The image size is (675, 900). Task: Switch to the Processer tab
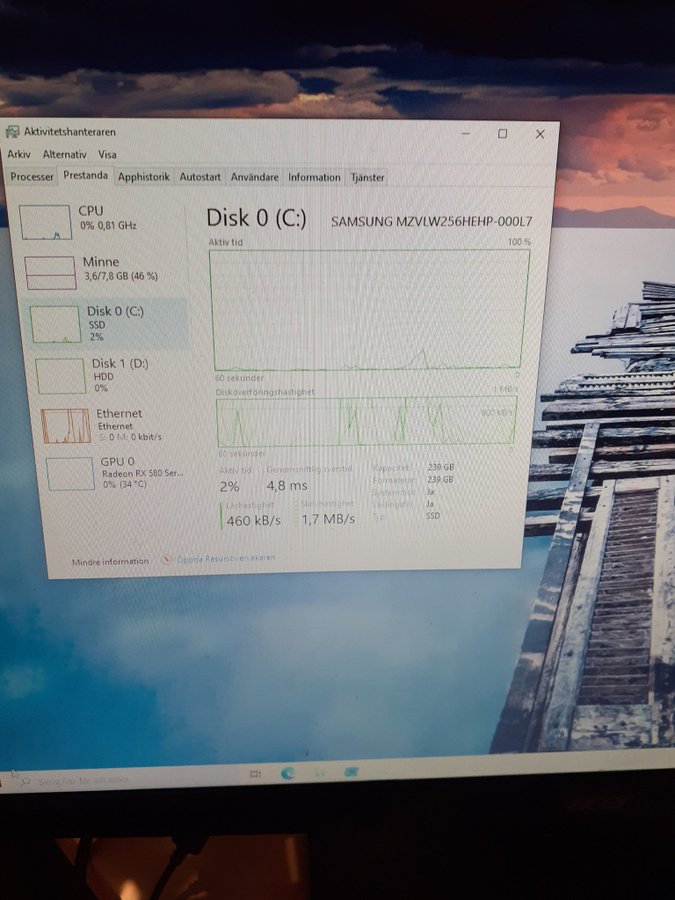[32, 177]
